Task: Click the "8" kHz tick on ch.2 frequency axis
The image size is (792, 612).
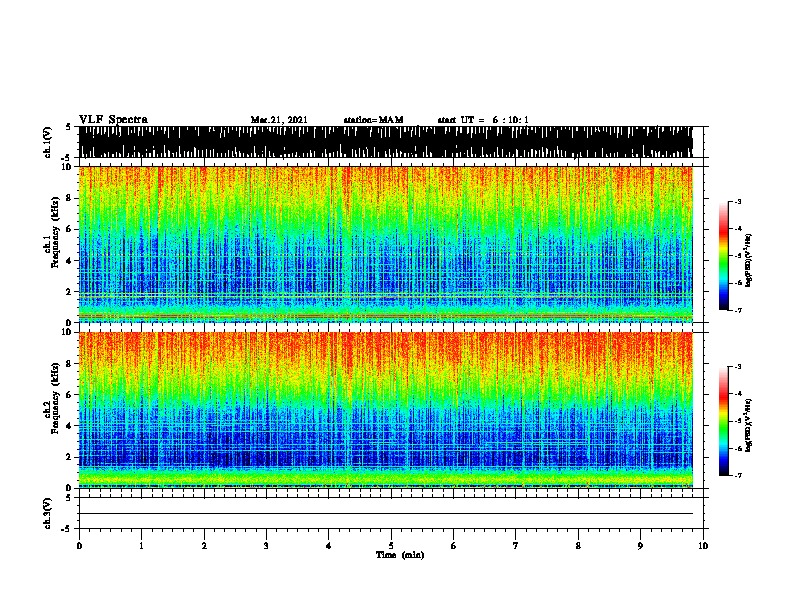Action: [x=70, y=364]
